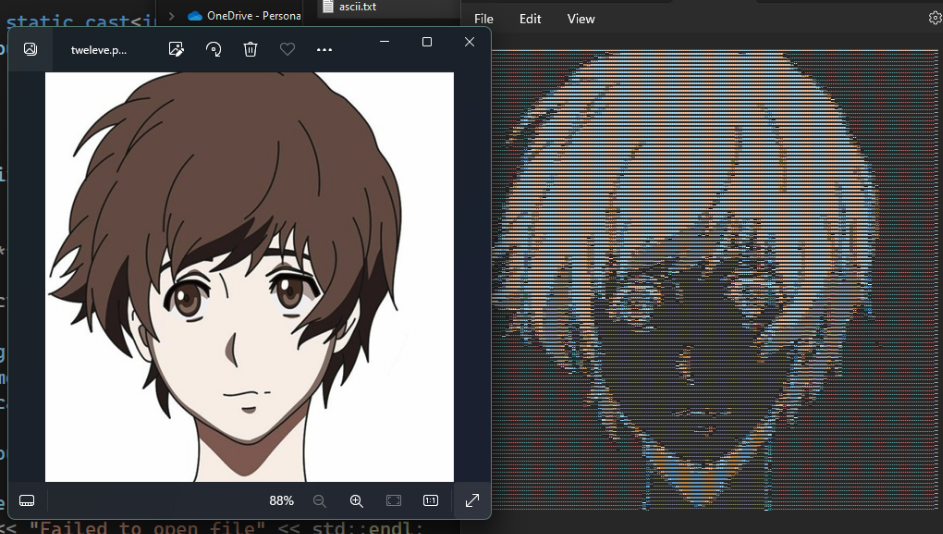This screenshot has height=534, width=943.
Task: Click the "Failed to open file" code string
Action: 147,528
